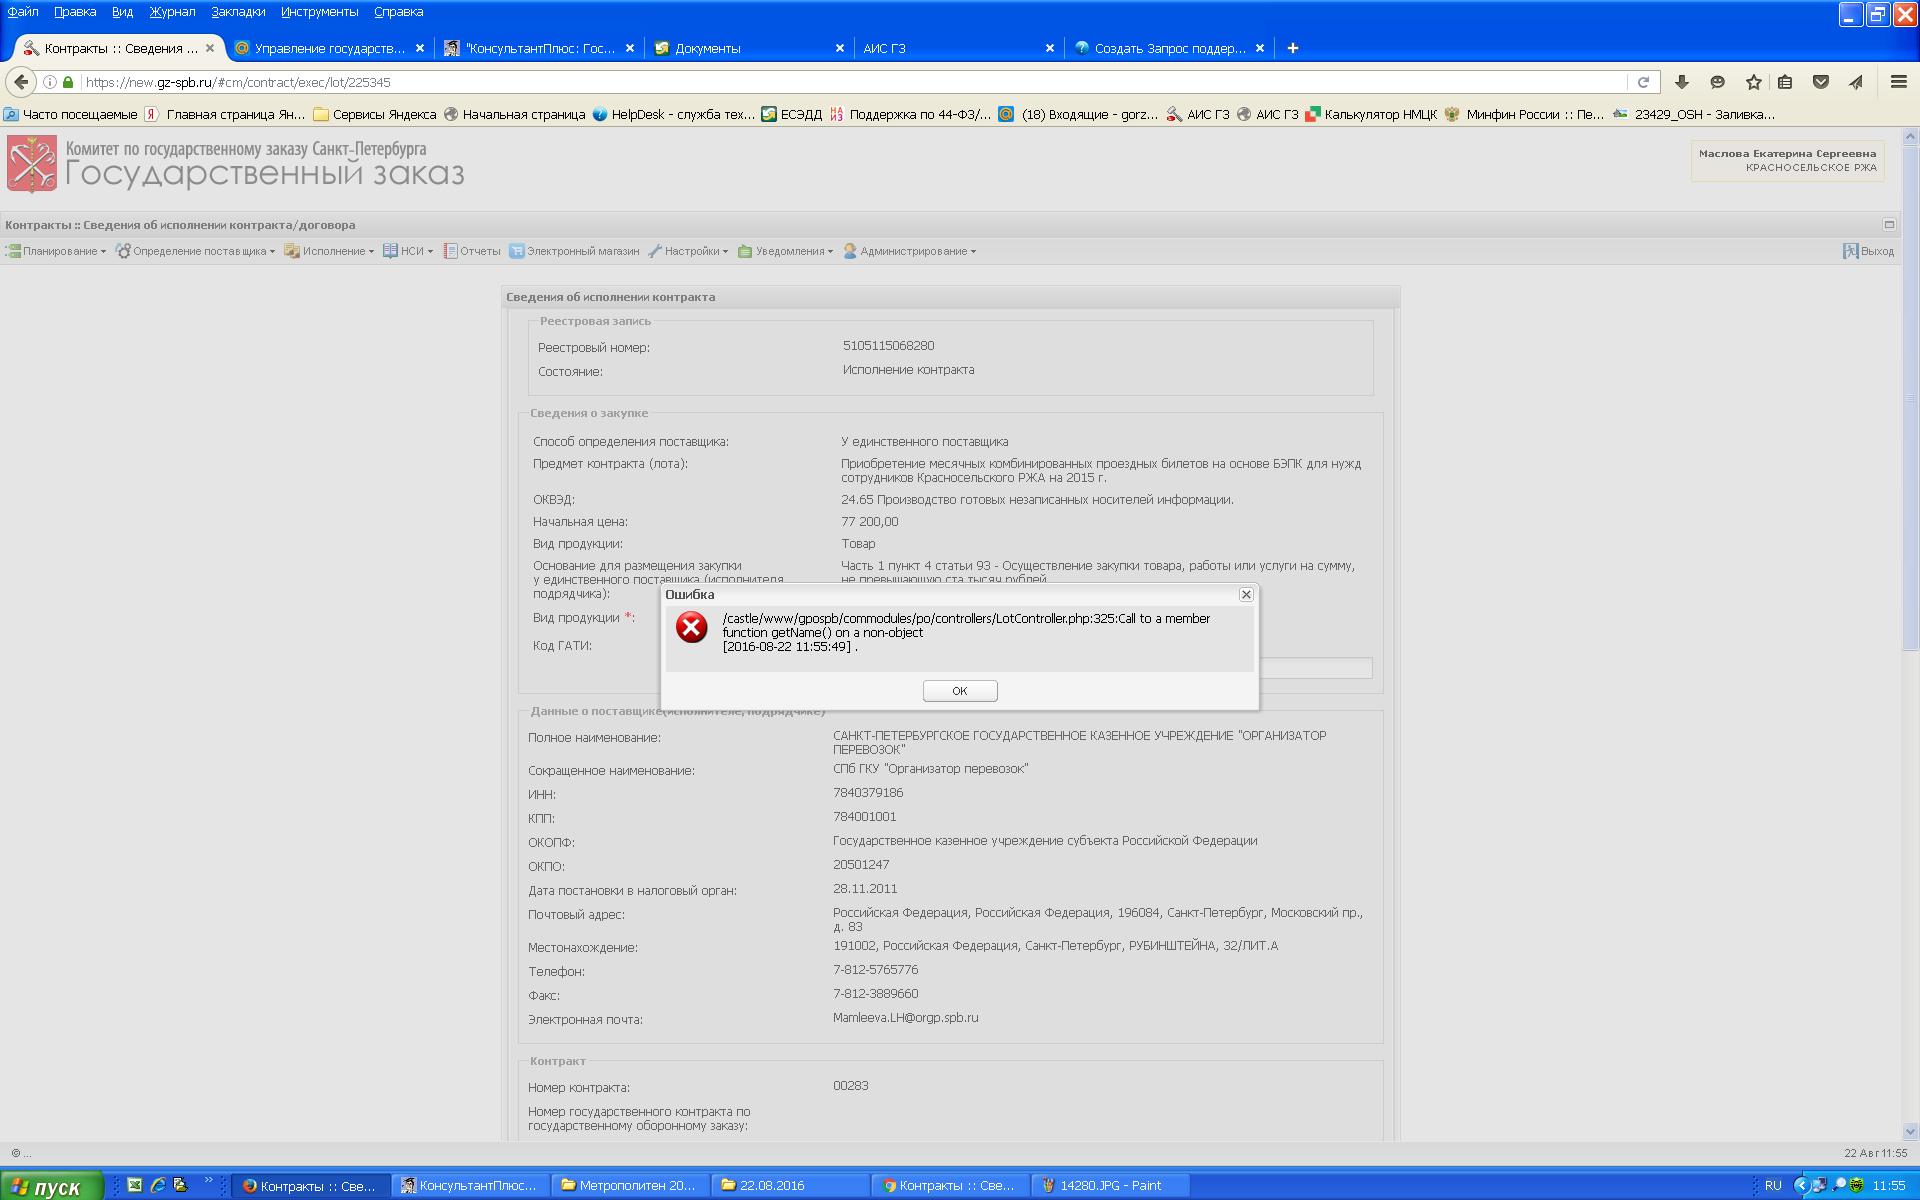This screenshot has width=1920, height=1200.
Task: Close the Ошибка dialog with X
Action: [1246, 594]
